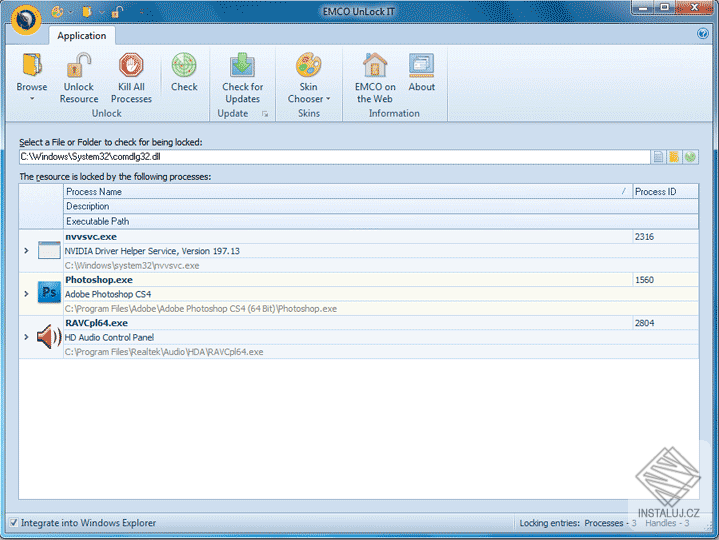Click the file path input field
This screenshot has height=540, width=719.
point(334,157)
